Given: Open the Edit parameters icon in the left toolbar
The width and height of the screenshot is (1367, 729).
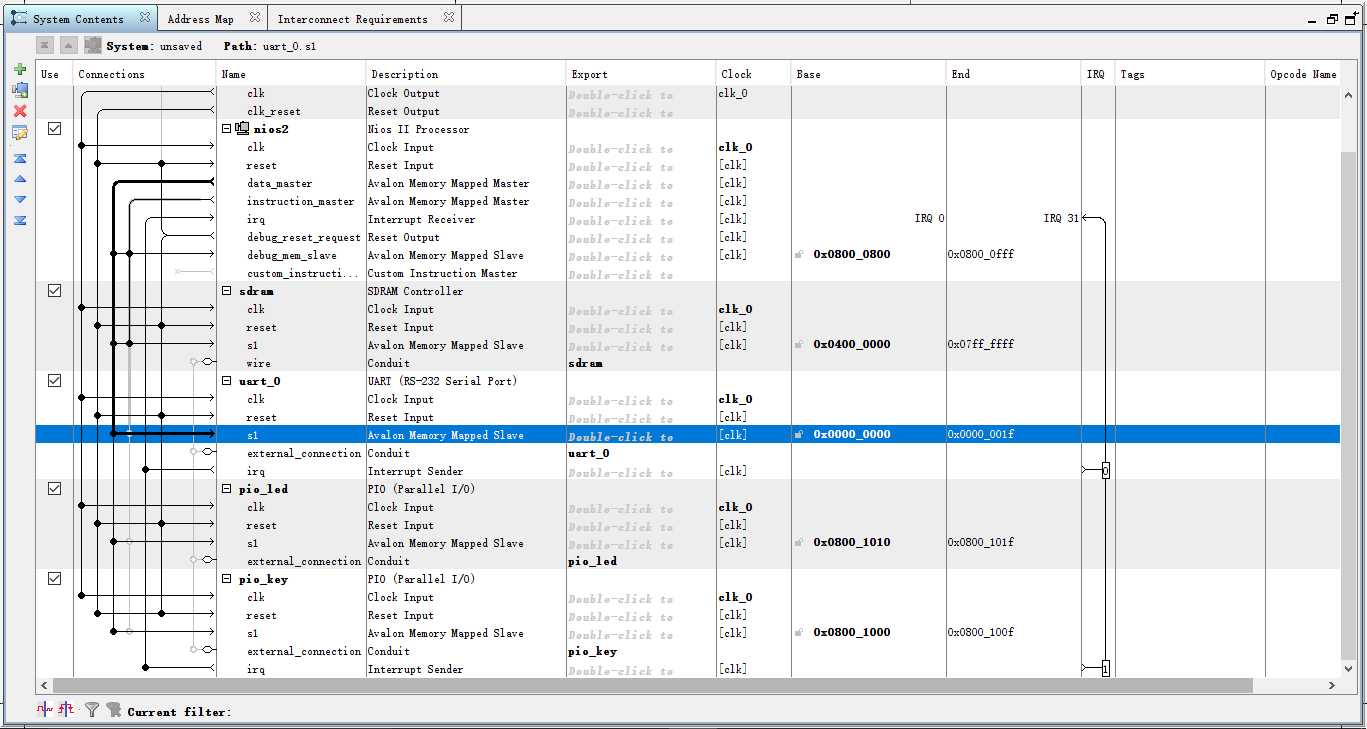Looking at the screenshot, I should click(x=20, y=133).
